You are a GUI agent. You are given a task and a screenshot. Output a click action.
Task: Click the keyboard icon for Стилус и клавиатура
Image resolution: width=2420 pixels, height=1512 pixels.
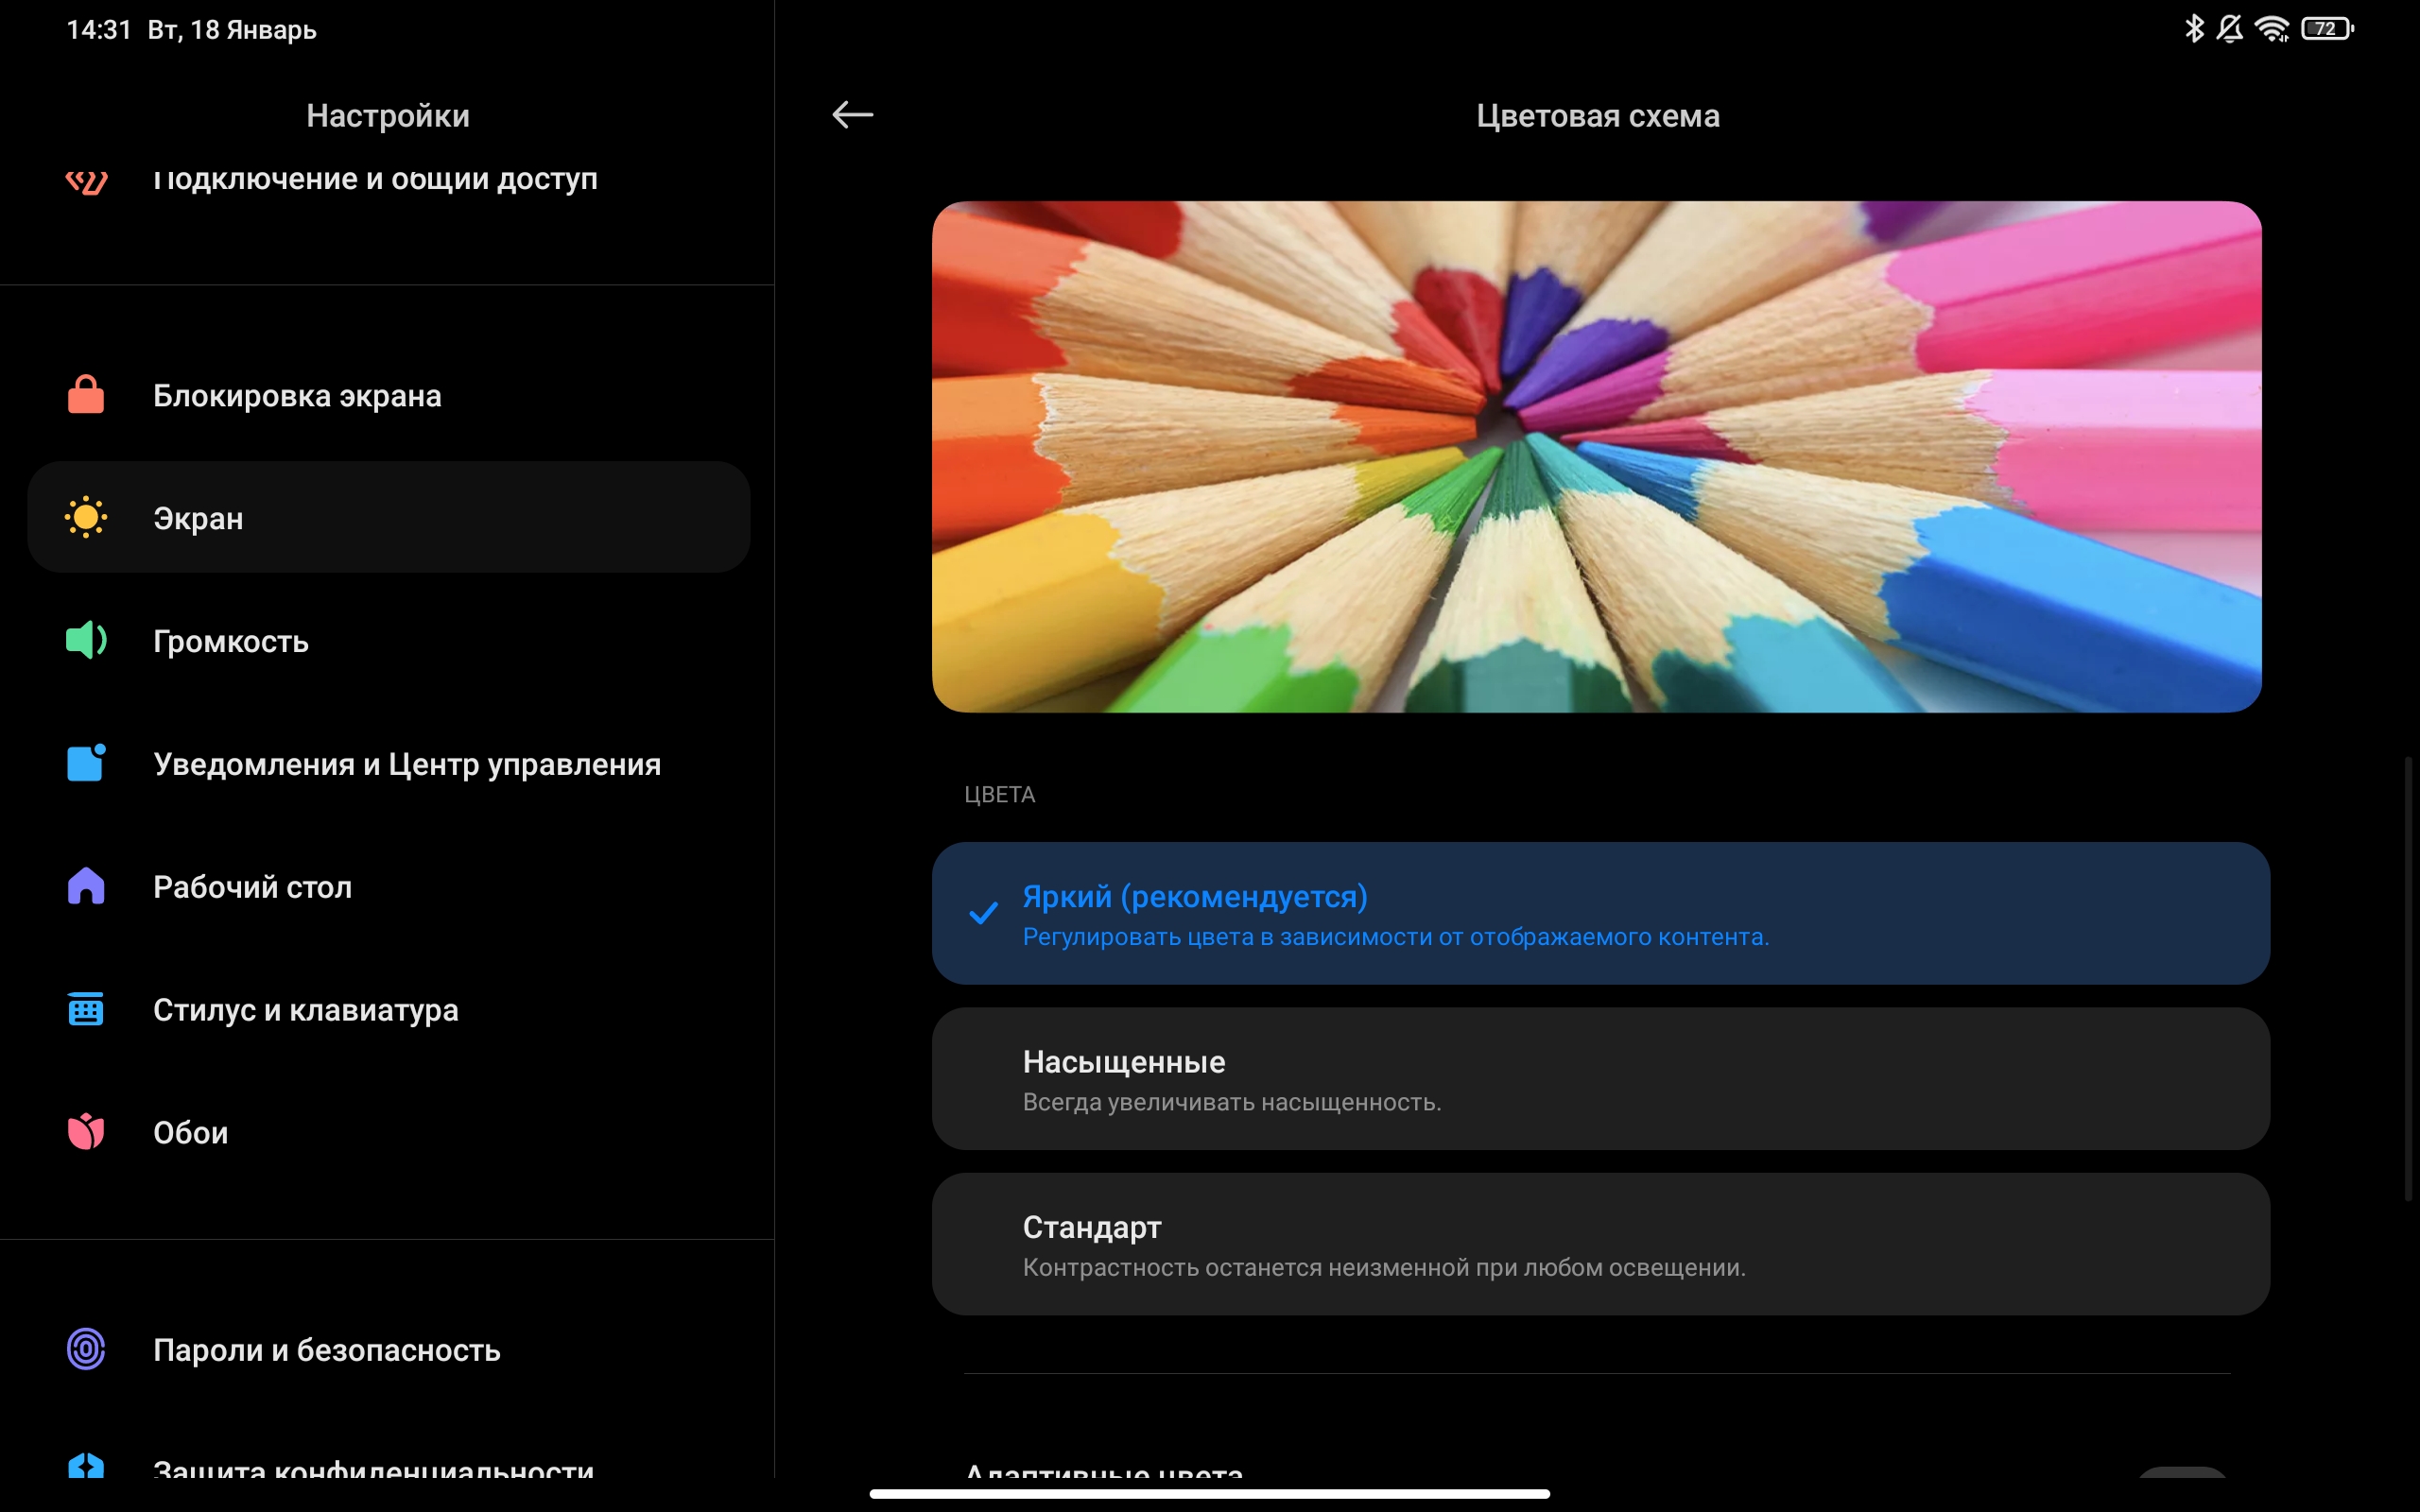click(86, 1009)
